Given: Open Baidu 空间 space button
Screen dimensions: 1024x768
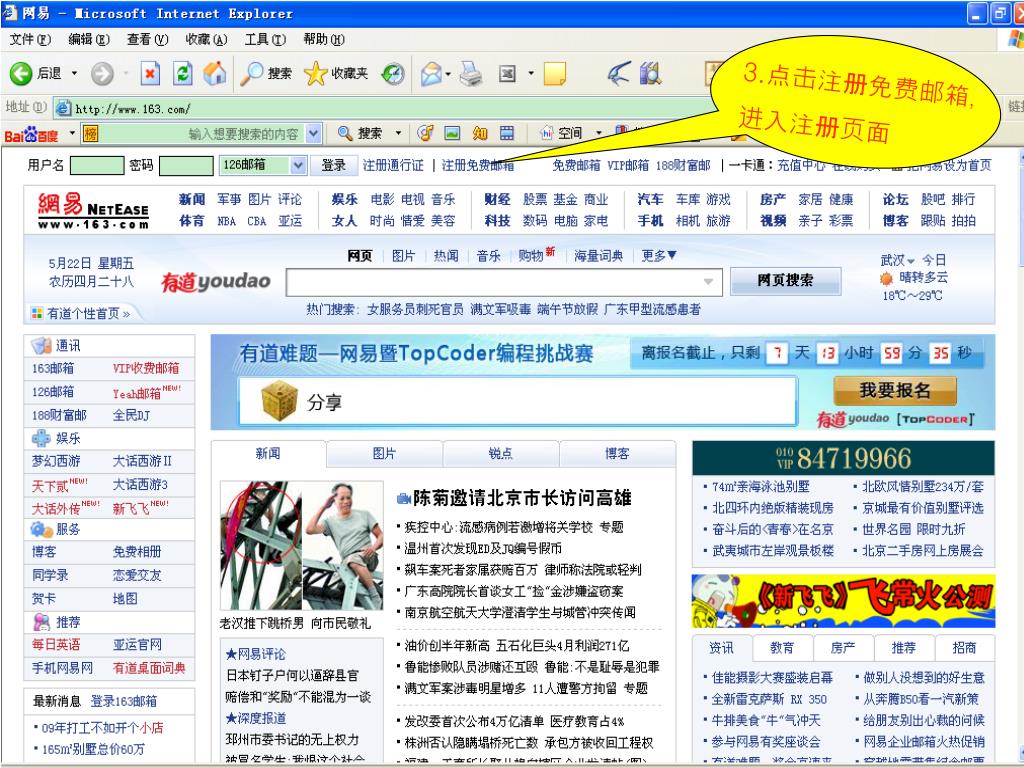Looking at the screenshot, I should 562,133.
